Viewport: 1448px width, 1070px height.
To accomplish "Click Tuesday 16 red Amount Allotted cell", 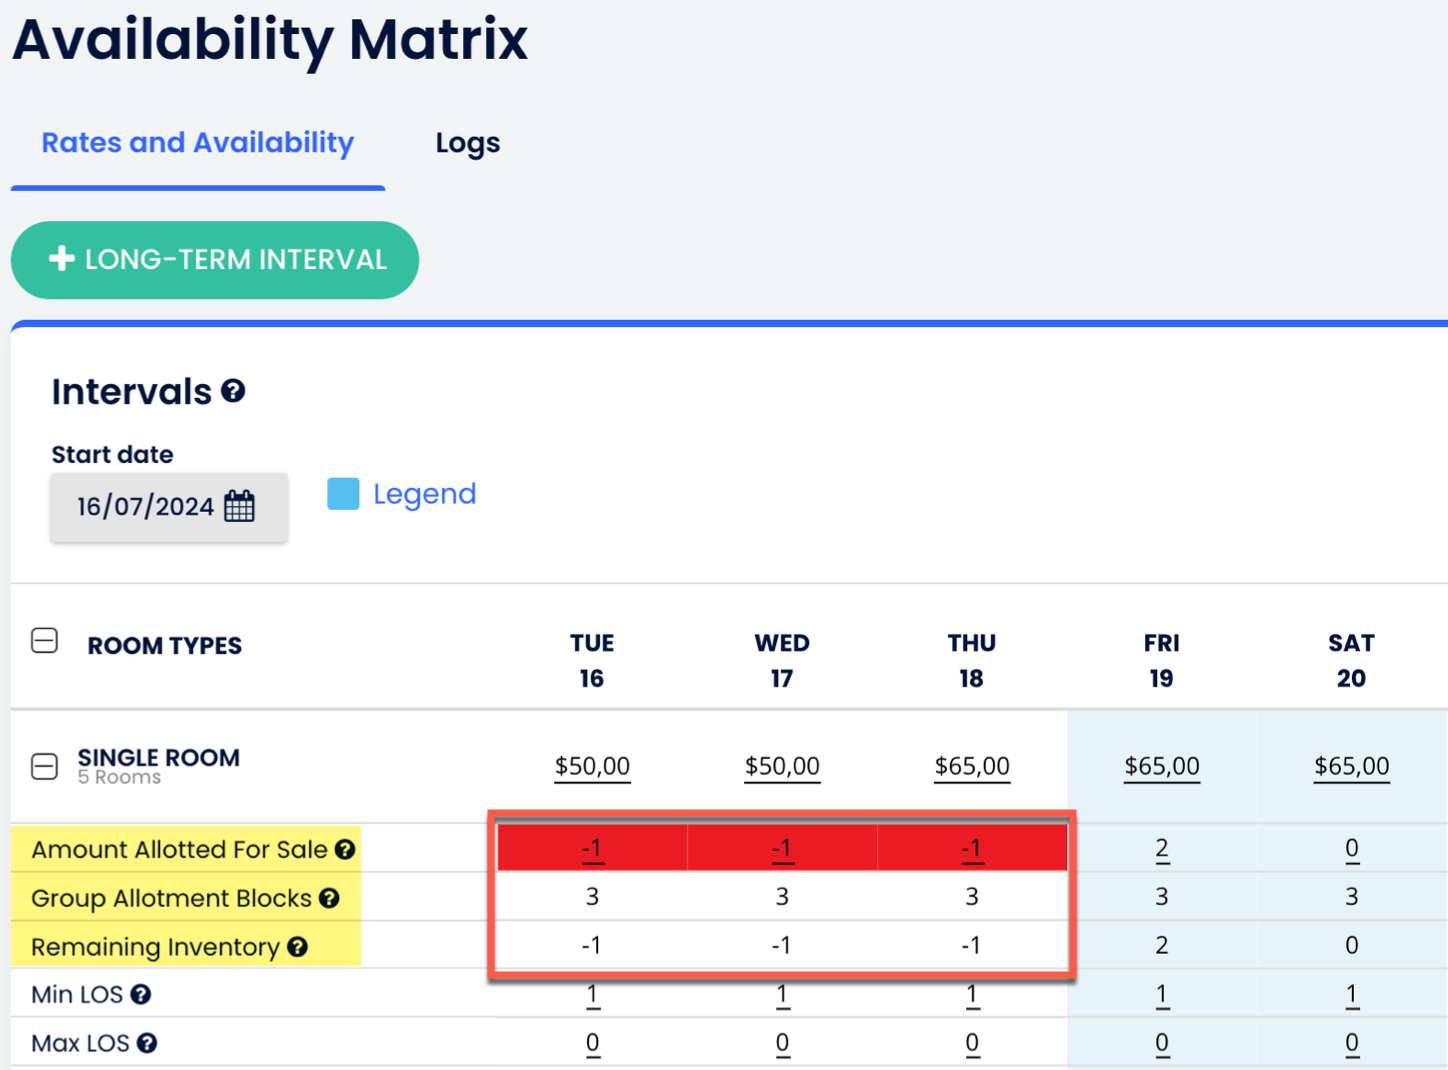I will click(592, 848).
